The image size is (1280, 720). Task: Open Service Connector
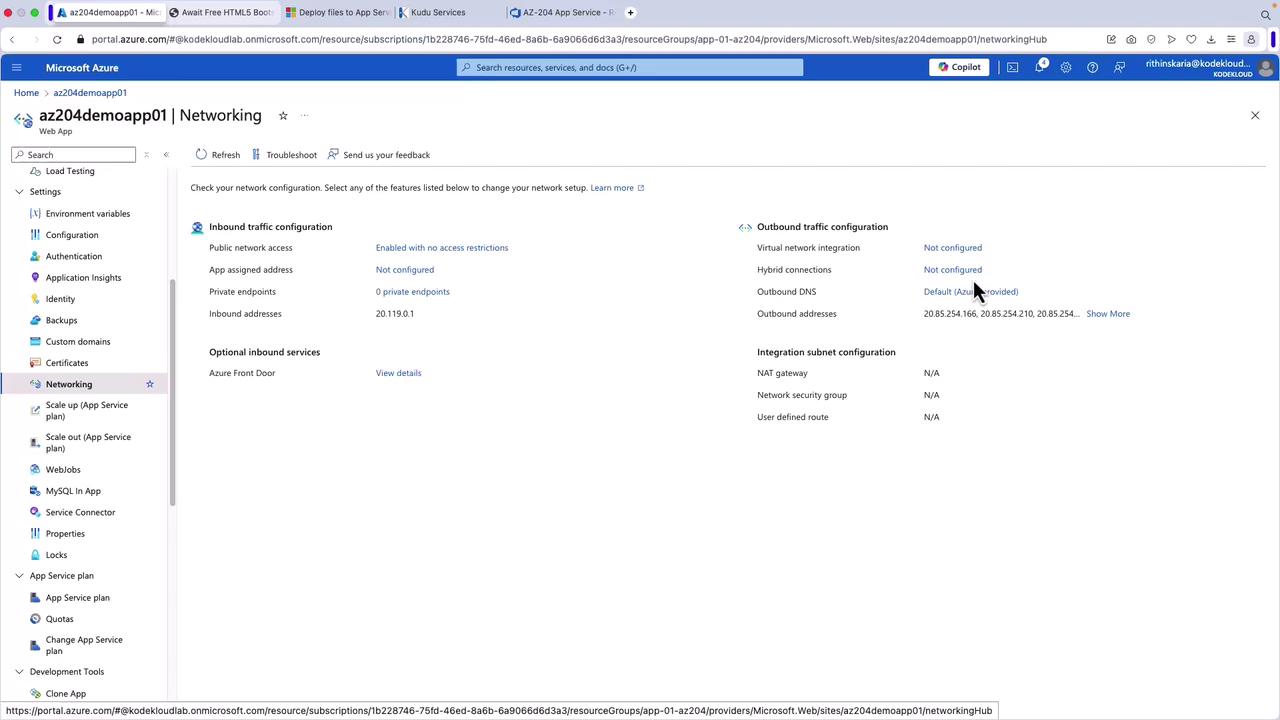(x=80, y=512)
